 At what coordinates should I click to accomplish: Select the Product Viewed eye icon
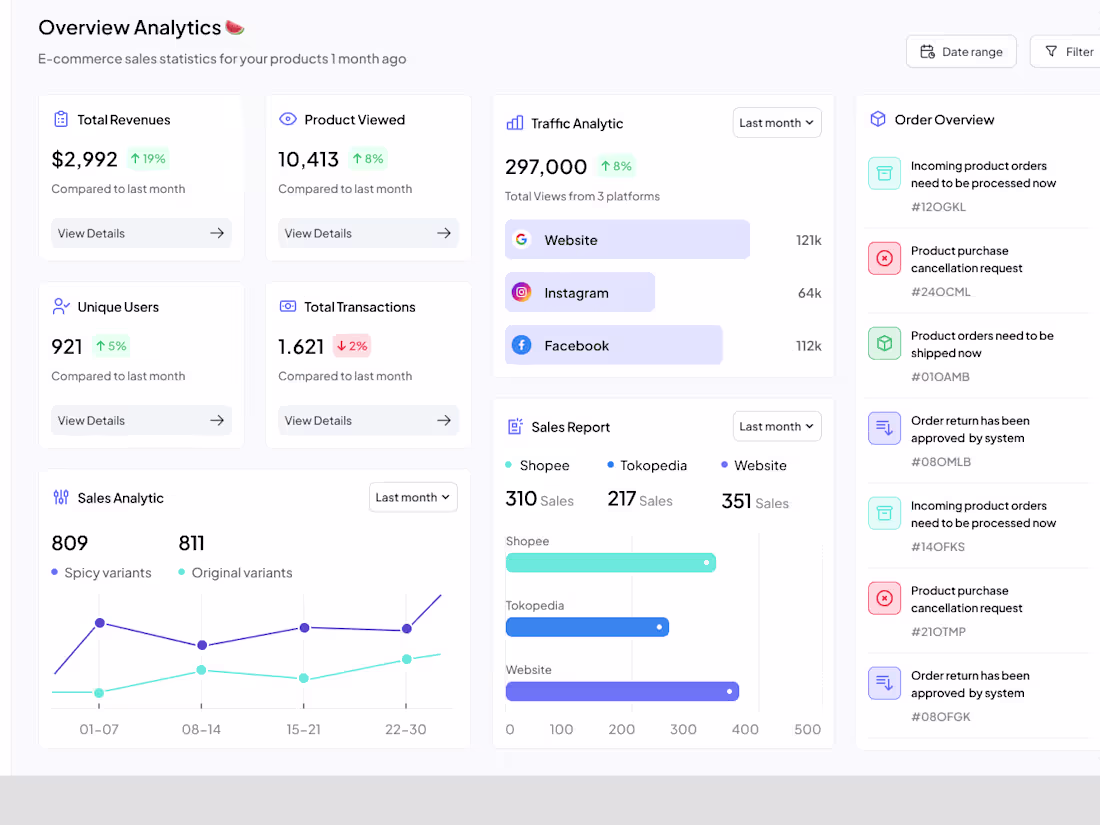click(x=288, y=119)
